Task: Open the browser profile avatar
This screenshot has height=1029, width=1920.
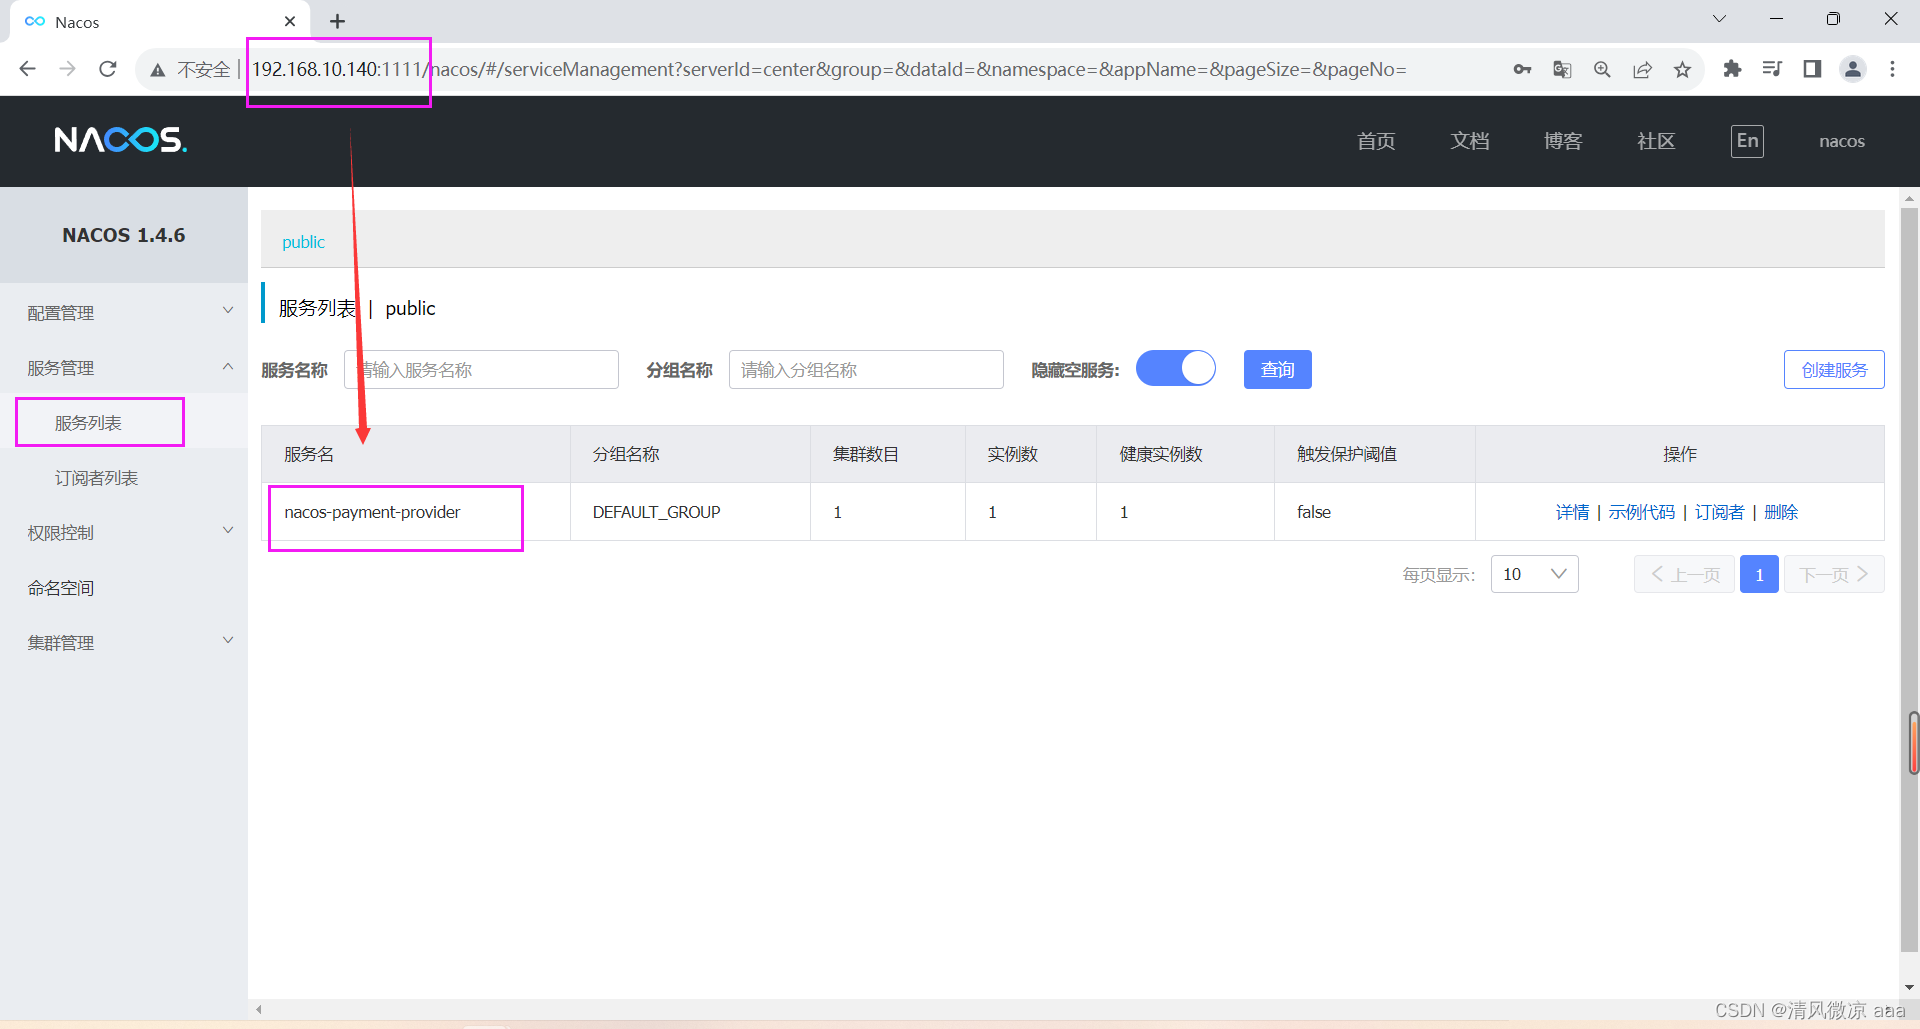Action: pyautogui.click(x=1853, y=69)
